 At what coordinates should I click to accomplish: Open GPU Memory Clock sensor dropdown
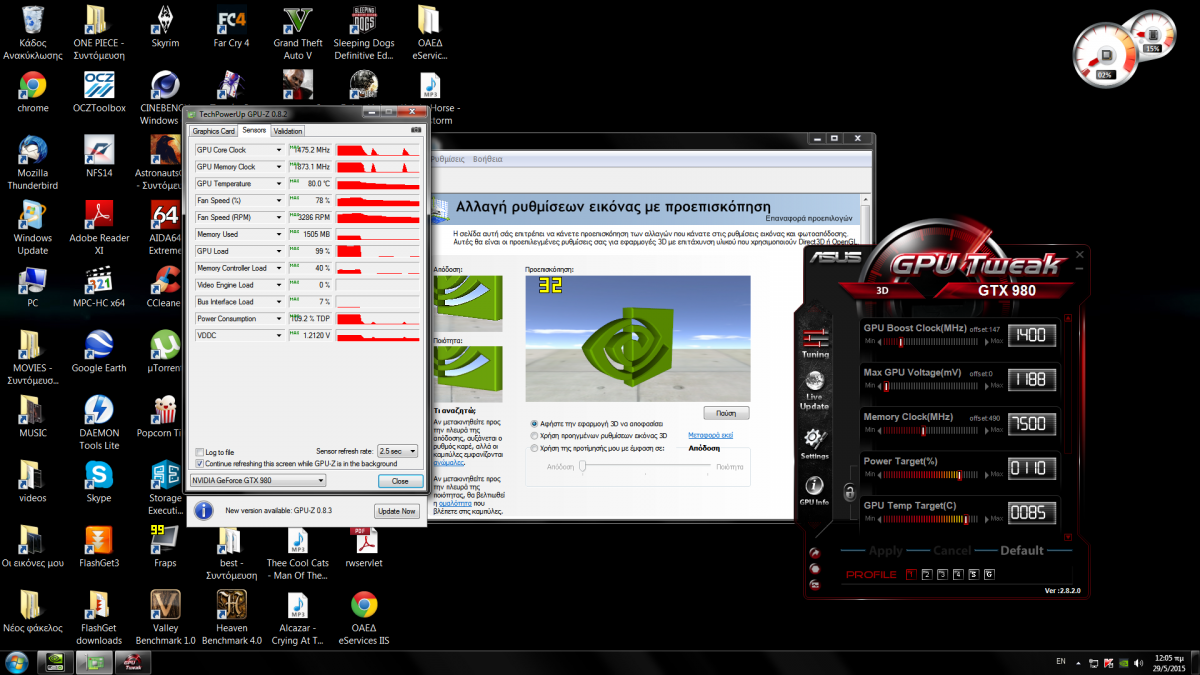pos(278,167)
